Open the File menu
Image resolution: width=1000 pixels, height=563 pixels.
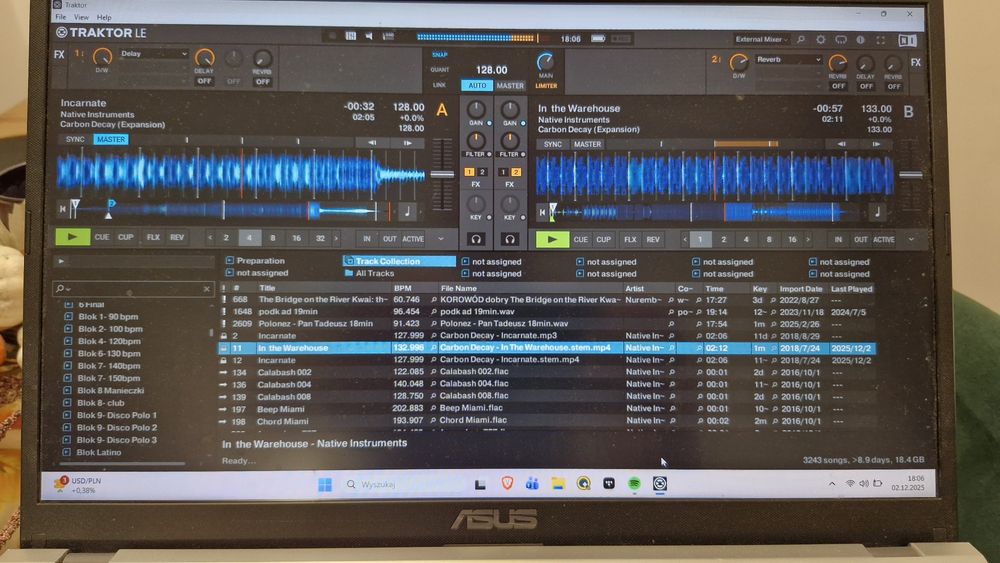click(x=61, y=17)
